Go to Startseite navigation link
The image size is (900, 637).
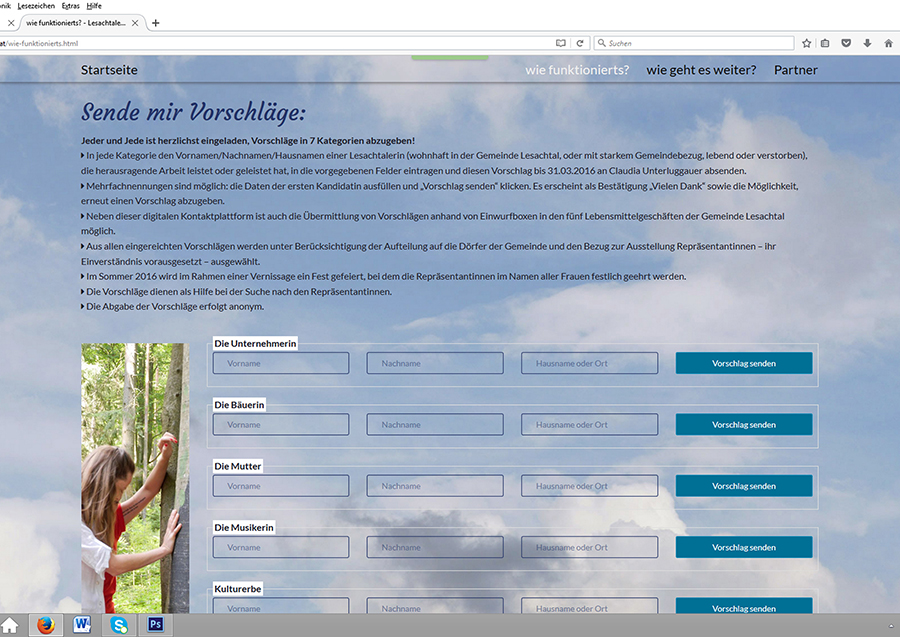pyautogui.click(x=109, y=70)
